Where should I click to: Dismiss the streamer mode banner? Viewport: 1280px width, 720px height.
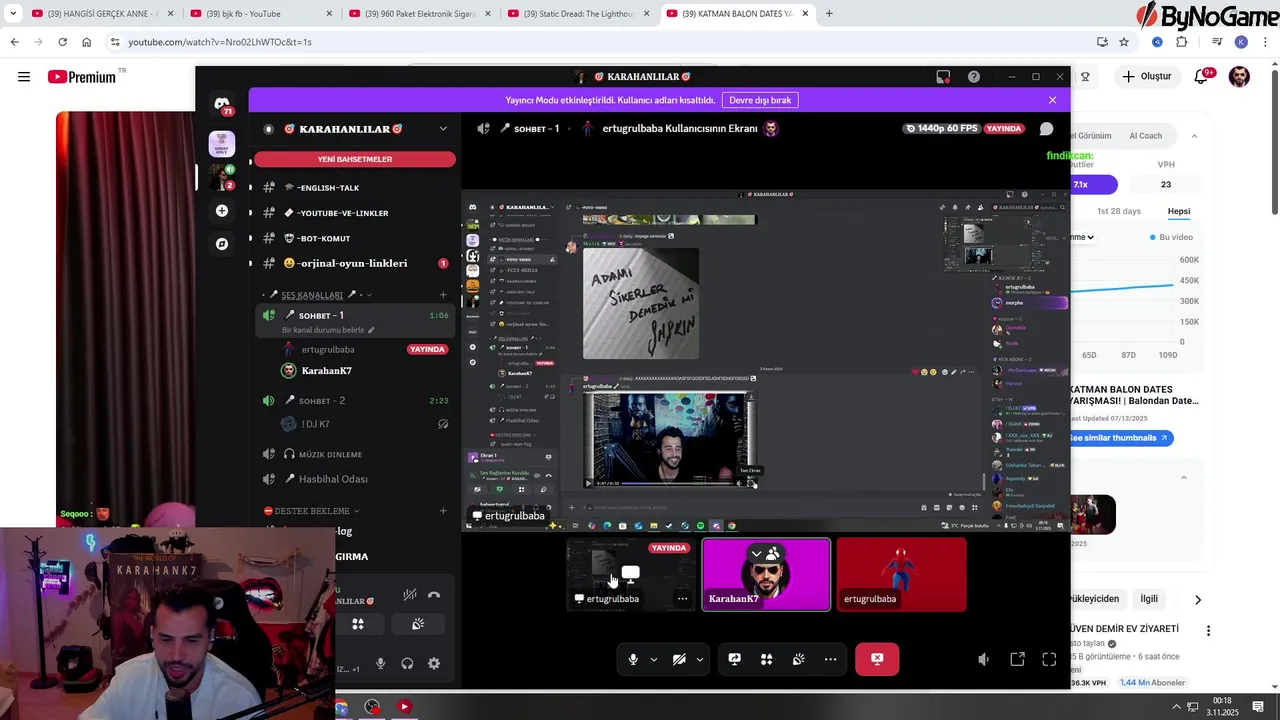click(x=1052, y=100)
